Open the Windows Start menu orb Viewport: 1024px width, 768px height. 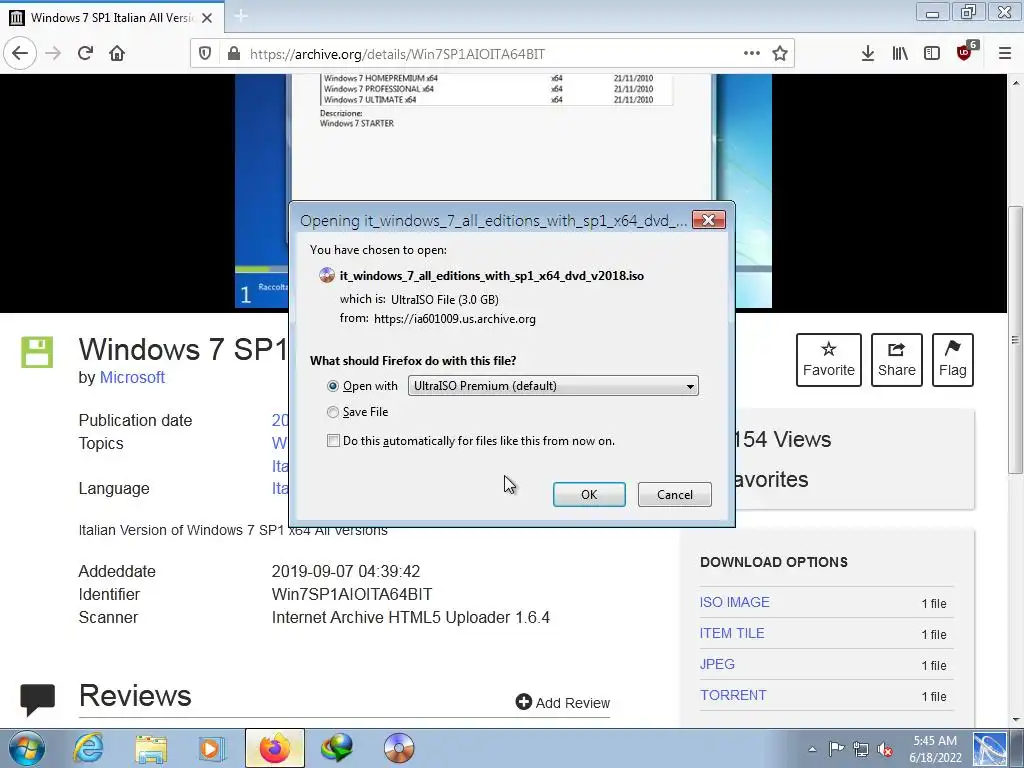pyautogui.click(x=27, y=748)
